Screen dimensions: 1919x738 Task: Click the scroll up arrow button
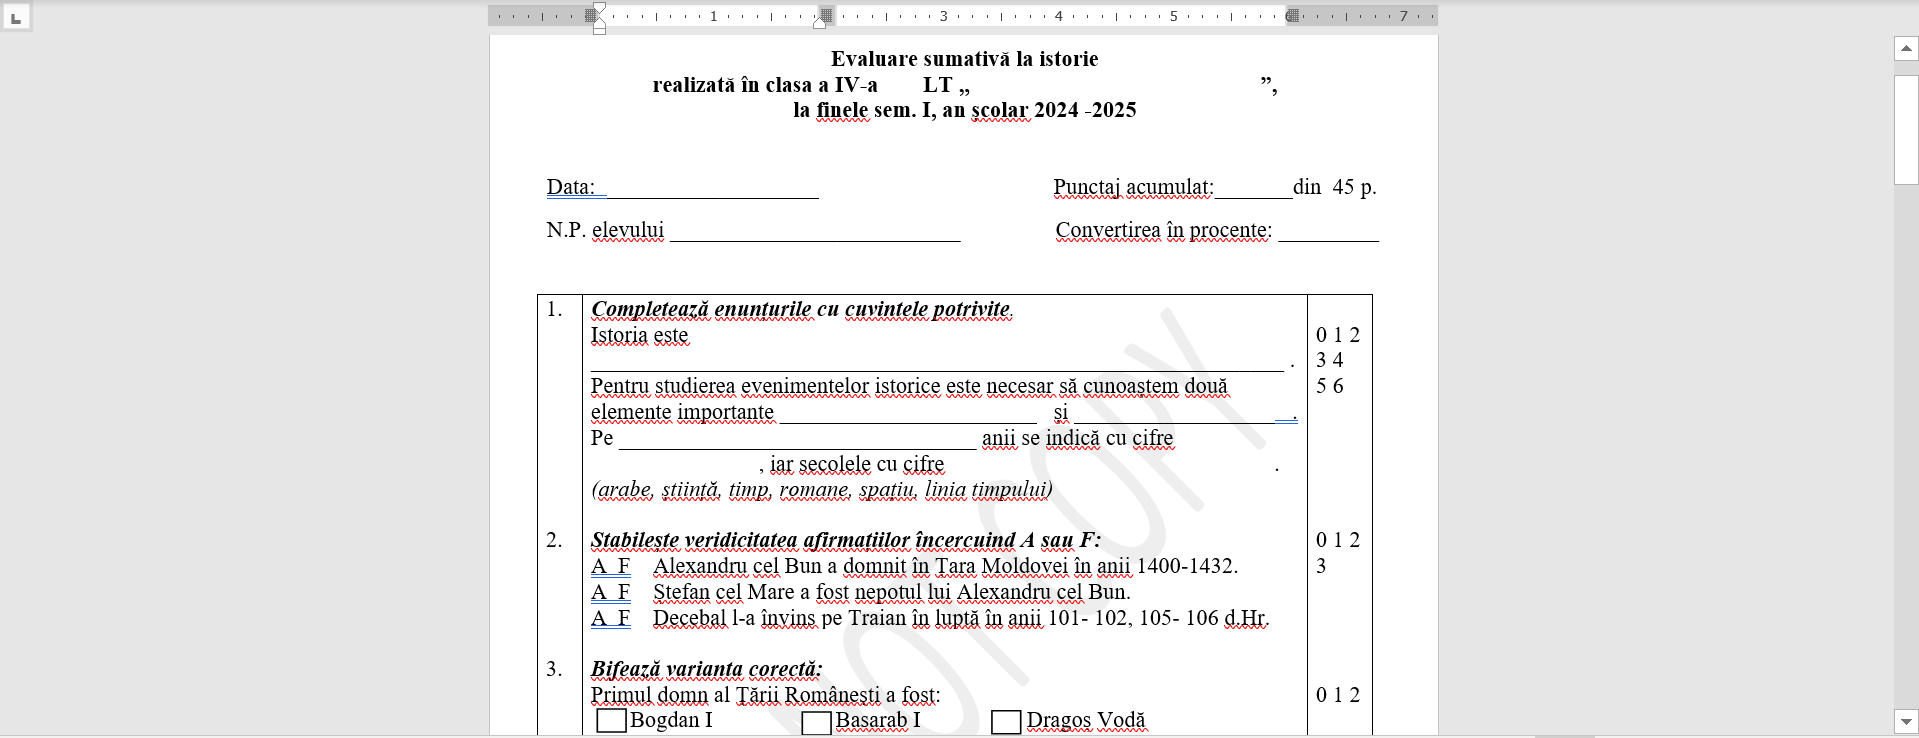1905,48
